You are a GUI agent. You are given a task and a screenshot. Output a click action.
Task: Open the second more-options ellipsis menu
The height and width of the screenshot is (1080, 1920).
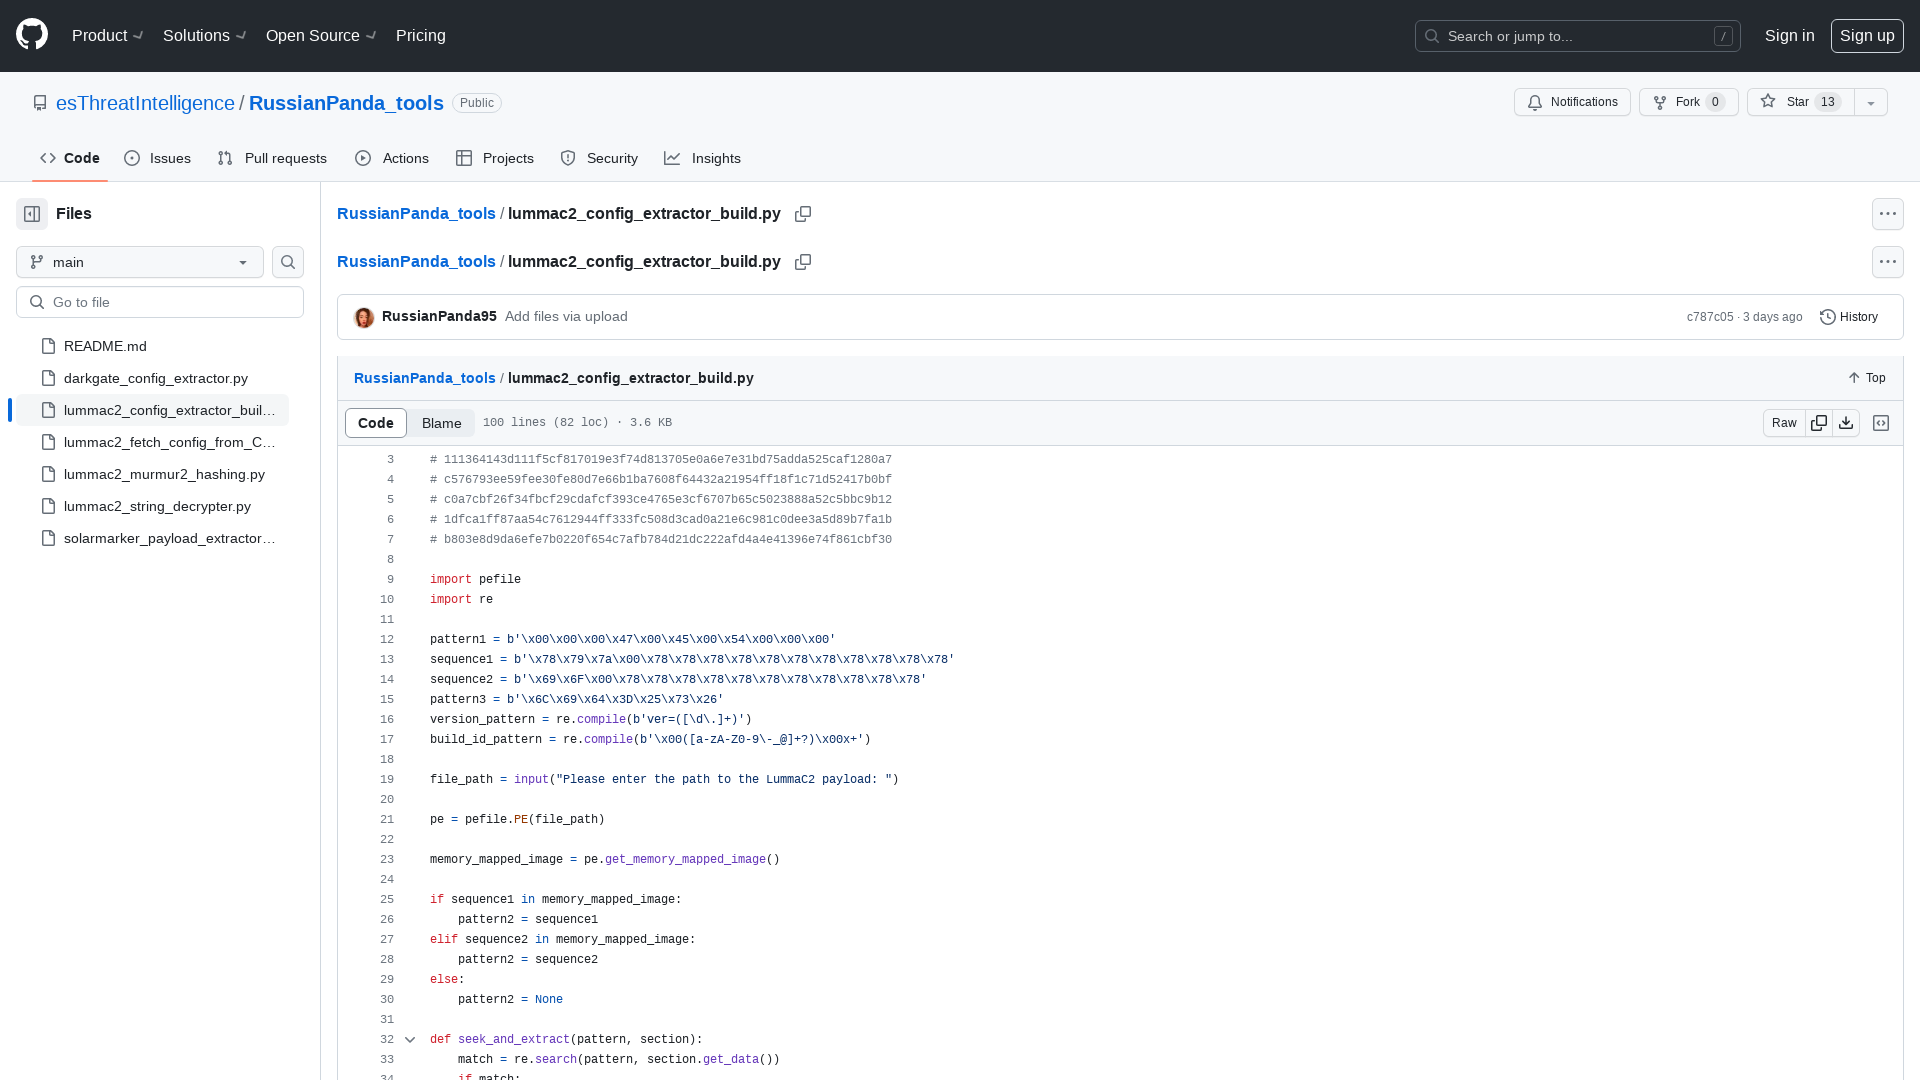click(1888, 262)
